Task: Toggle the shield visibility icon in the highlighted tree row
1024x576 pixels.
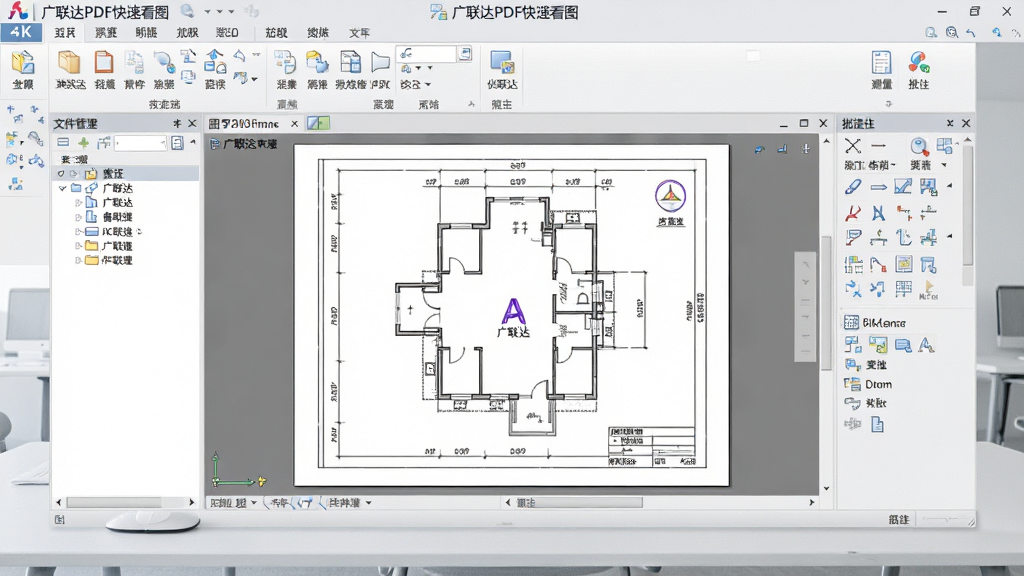Action: point(61,174)
